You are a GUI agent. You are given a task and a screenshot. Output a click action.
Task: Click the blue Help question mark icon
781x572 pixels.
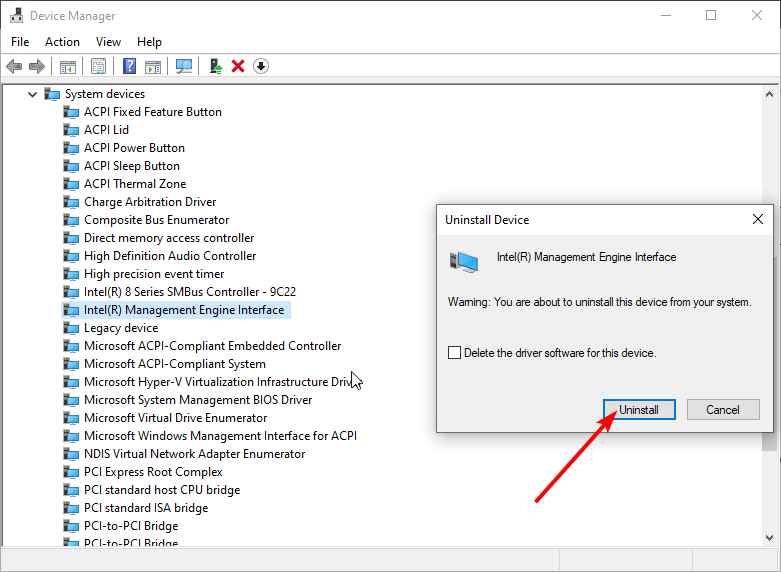click(129, 66)
